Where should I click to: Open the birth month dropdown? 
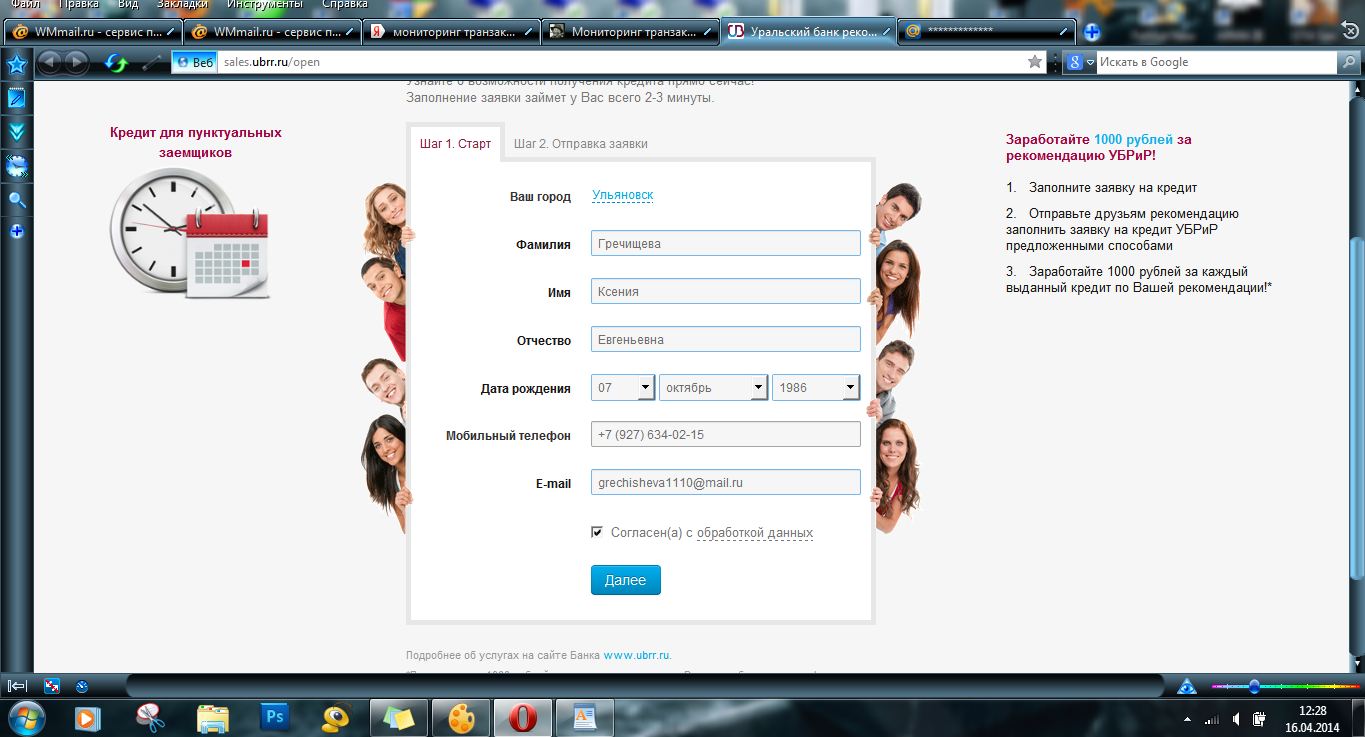pos(713,388)
